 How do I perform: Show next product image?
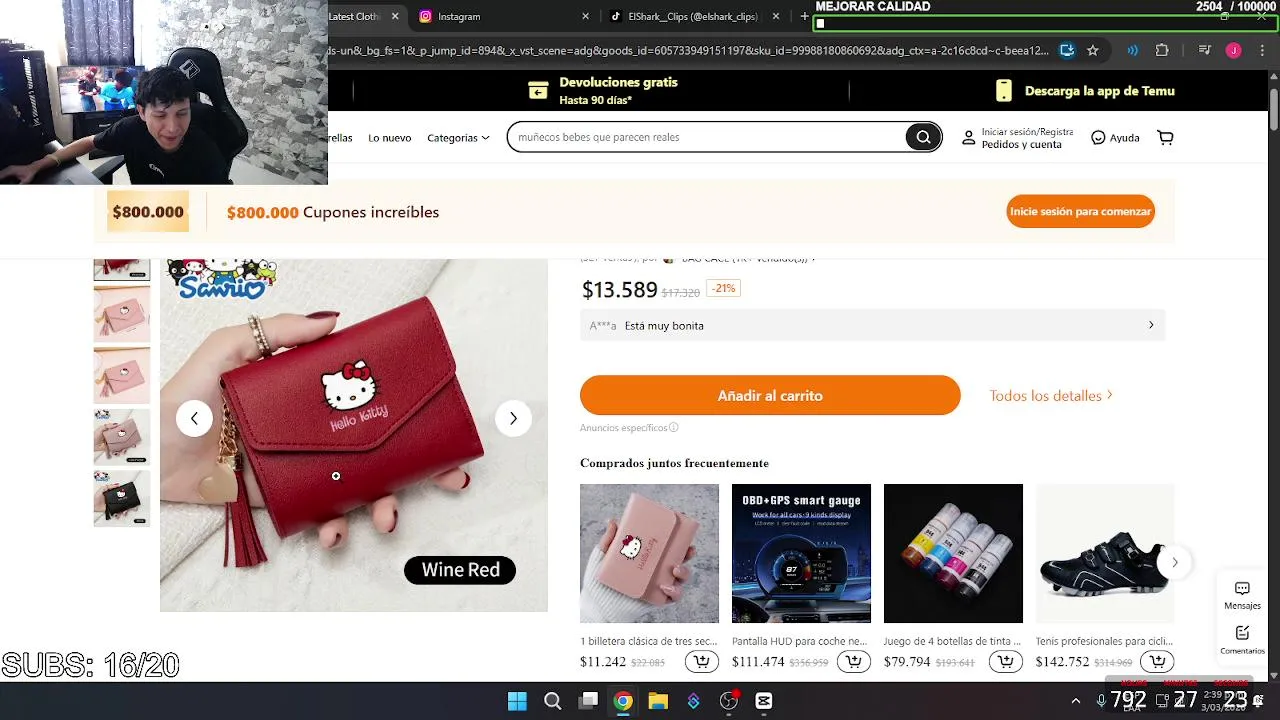click(513, 418)
